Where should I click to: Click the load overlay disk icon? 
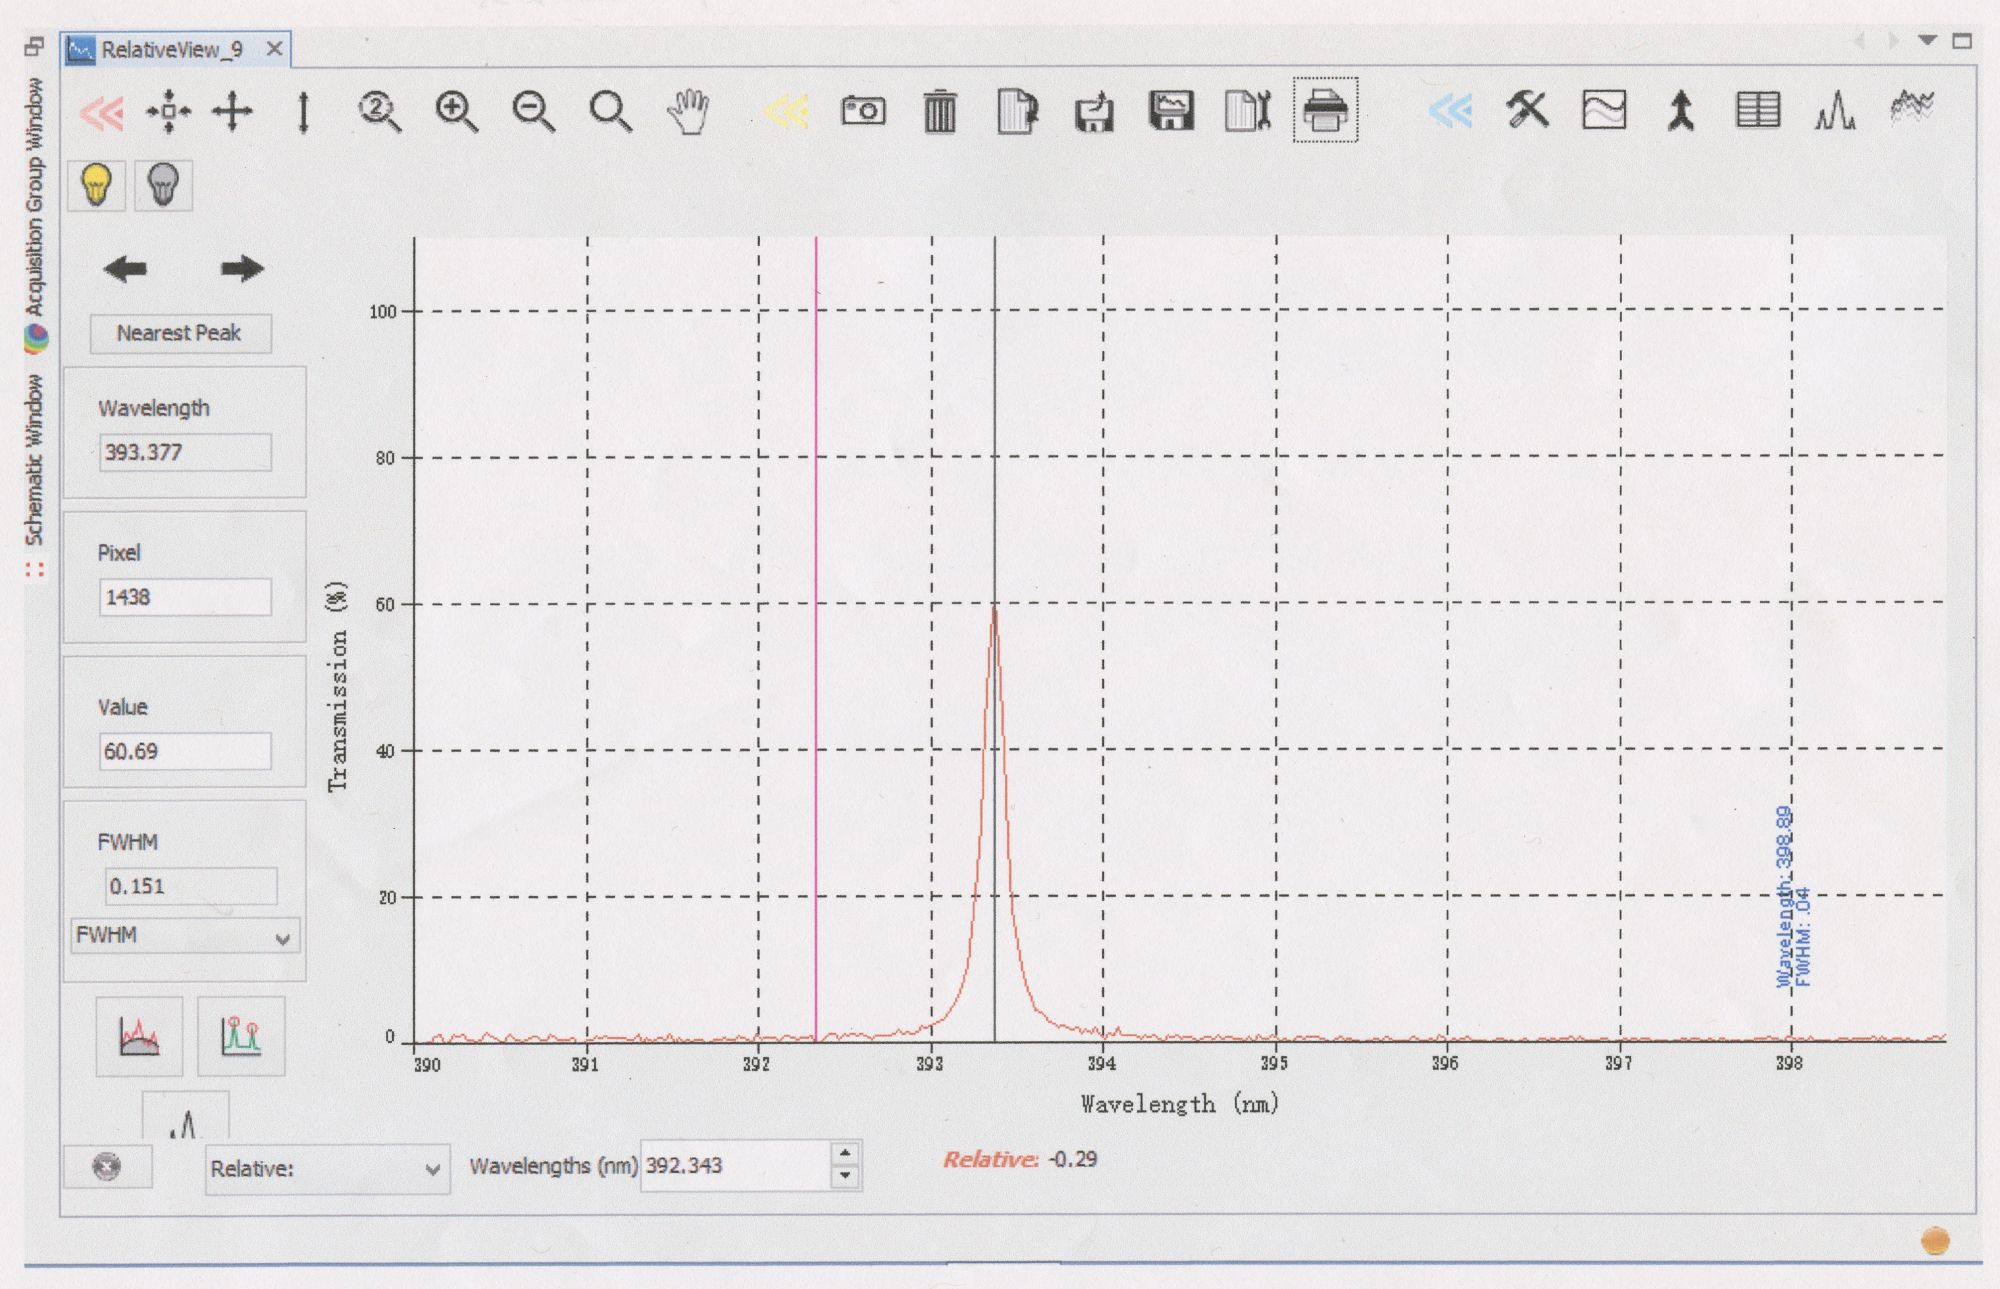click(x=1094, y=111)
